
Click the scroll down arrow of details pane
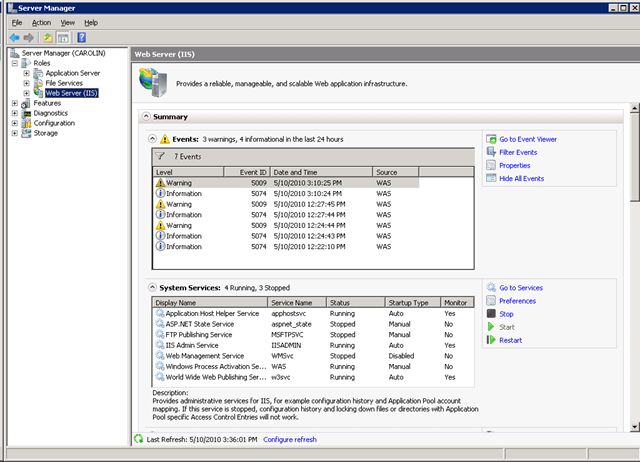tap(634, 427)
